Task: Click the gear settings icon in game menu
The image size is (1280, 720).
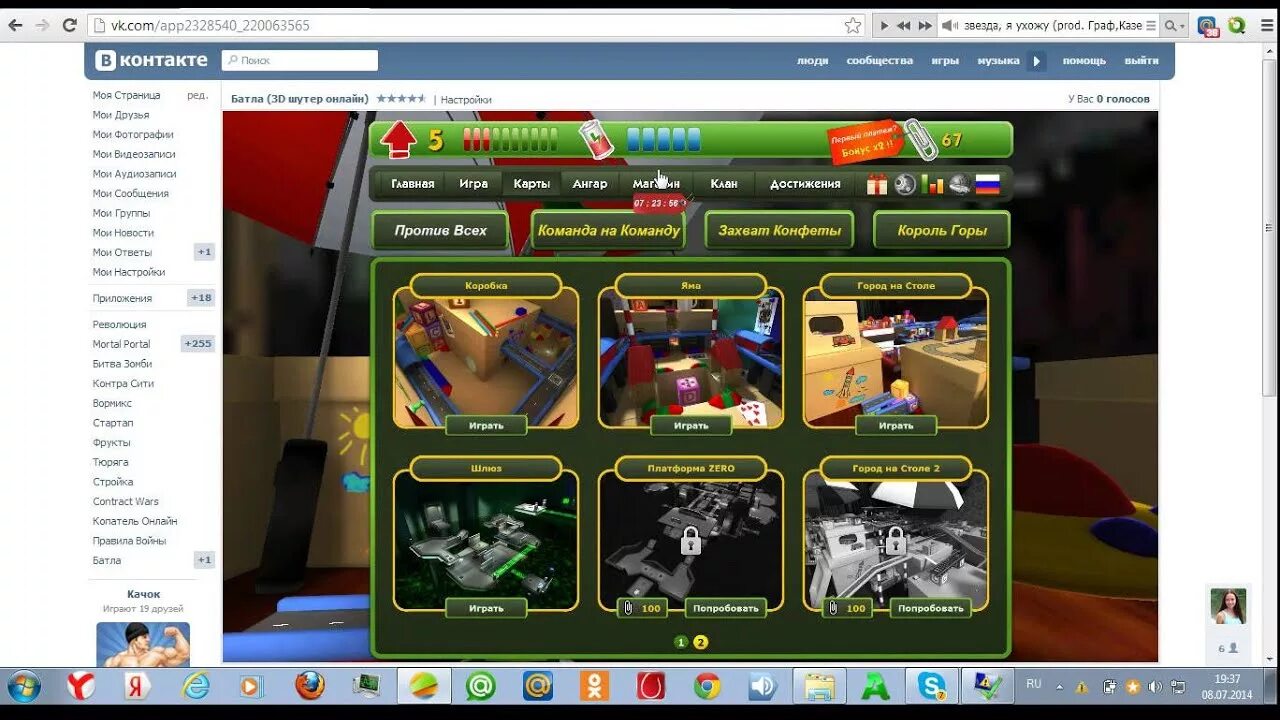Action: point(905,184)
